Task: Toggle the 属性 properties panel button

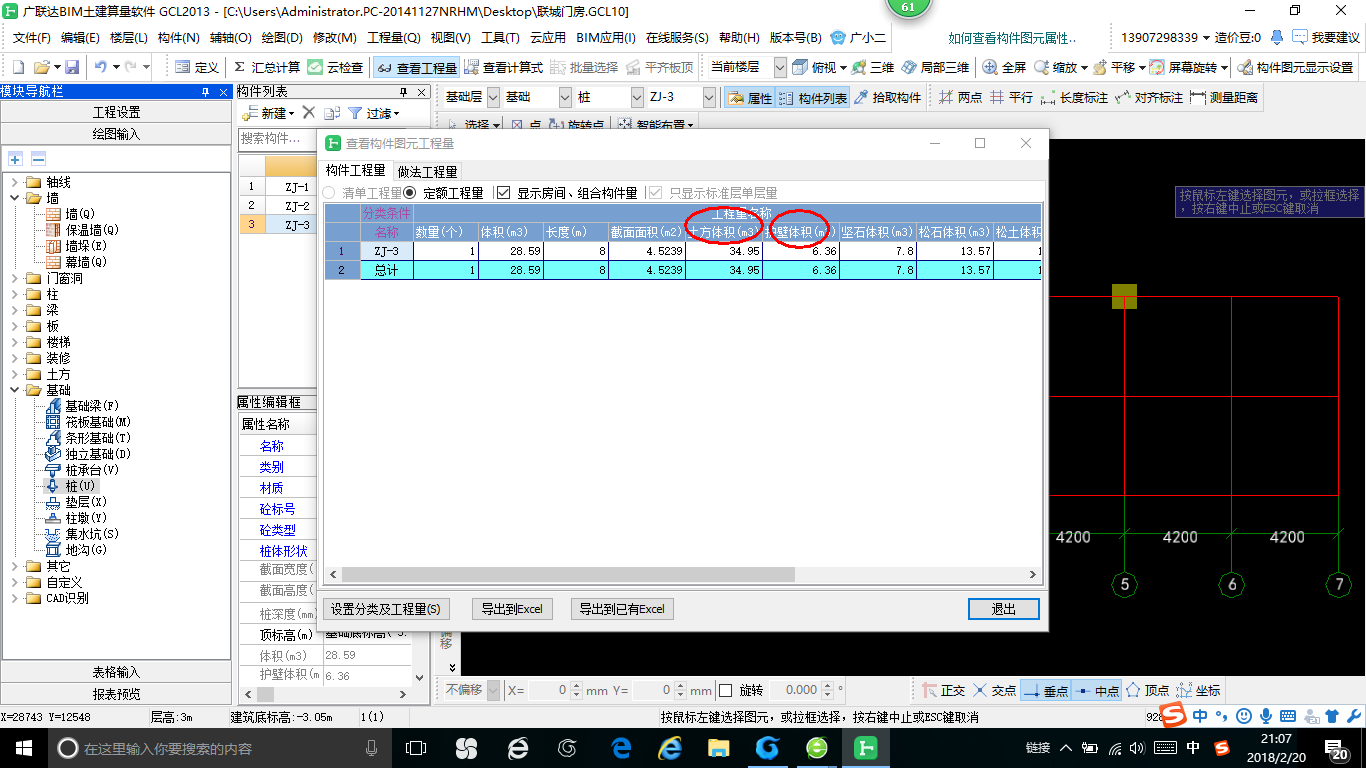Action: [749, 98]
